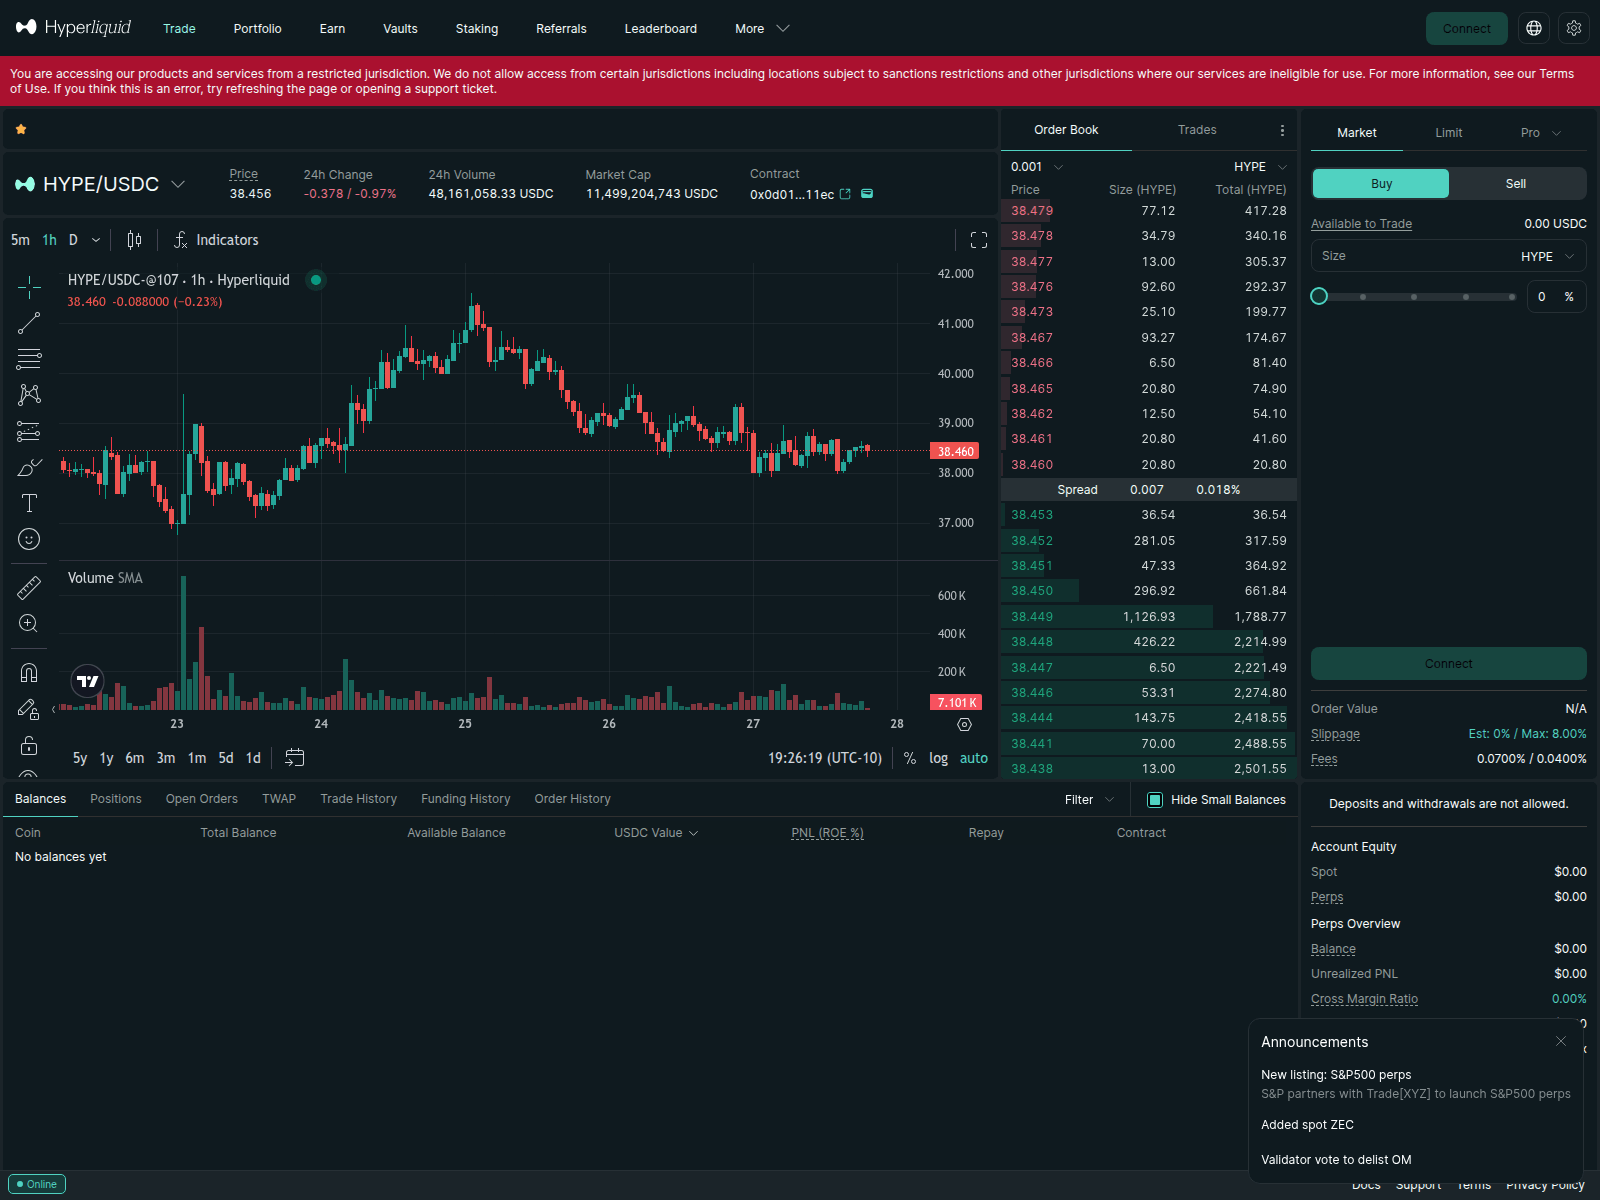The image size is (1600, 1200).
Task: Open the ruler measure tool
Action: click(x=29, y=588)
